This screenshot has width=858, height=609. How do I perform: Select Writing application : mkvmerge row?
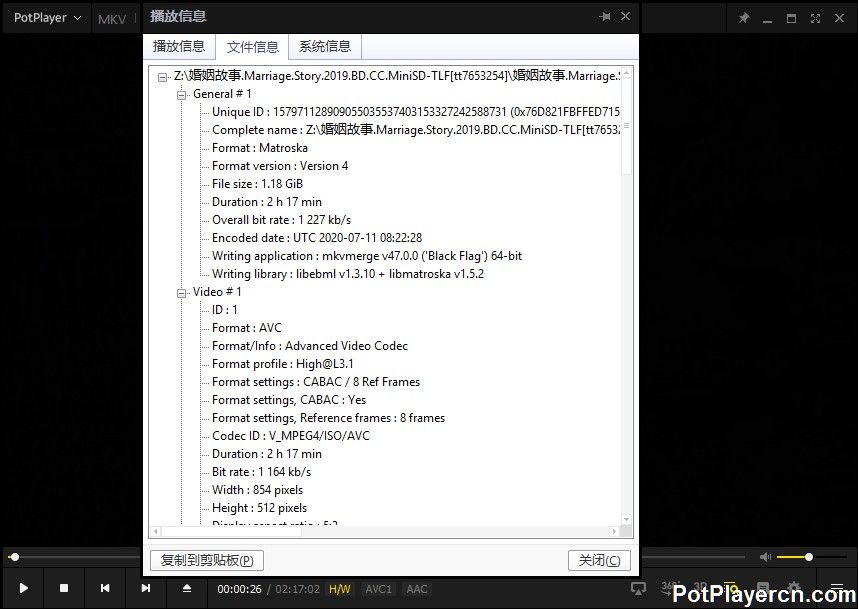[367, 256]
